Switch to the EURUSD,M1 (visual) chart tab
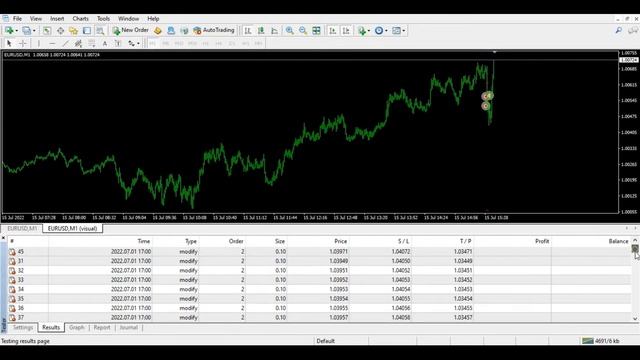 click(72, 229)
